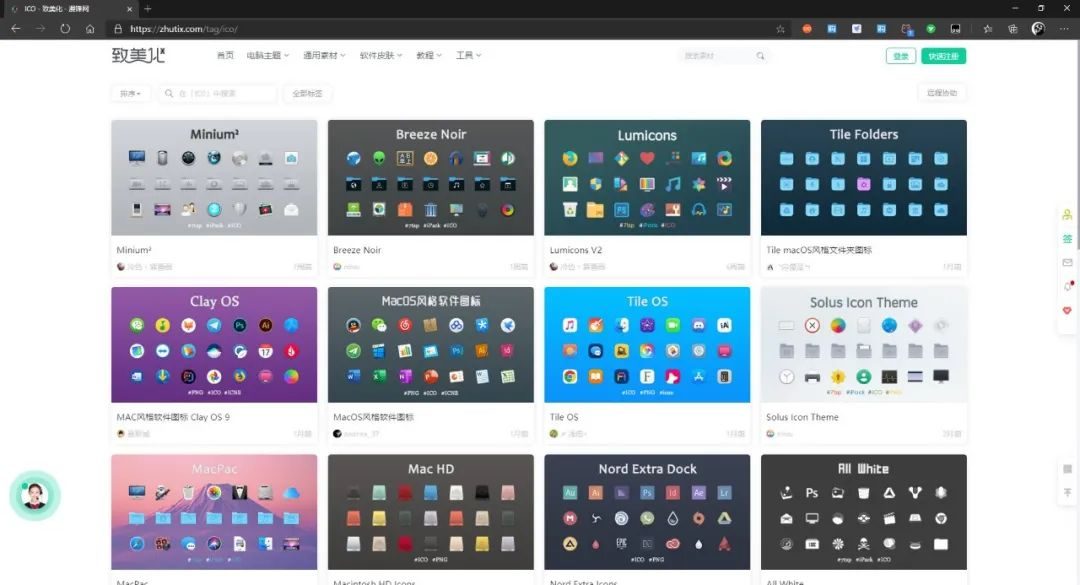Image resolution: width=1080 pixels, height=585 pixels.
Task: Click the 登录 login button
Action: pyautogui.click(x=901, y=56)
